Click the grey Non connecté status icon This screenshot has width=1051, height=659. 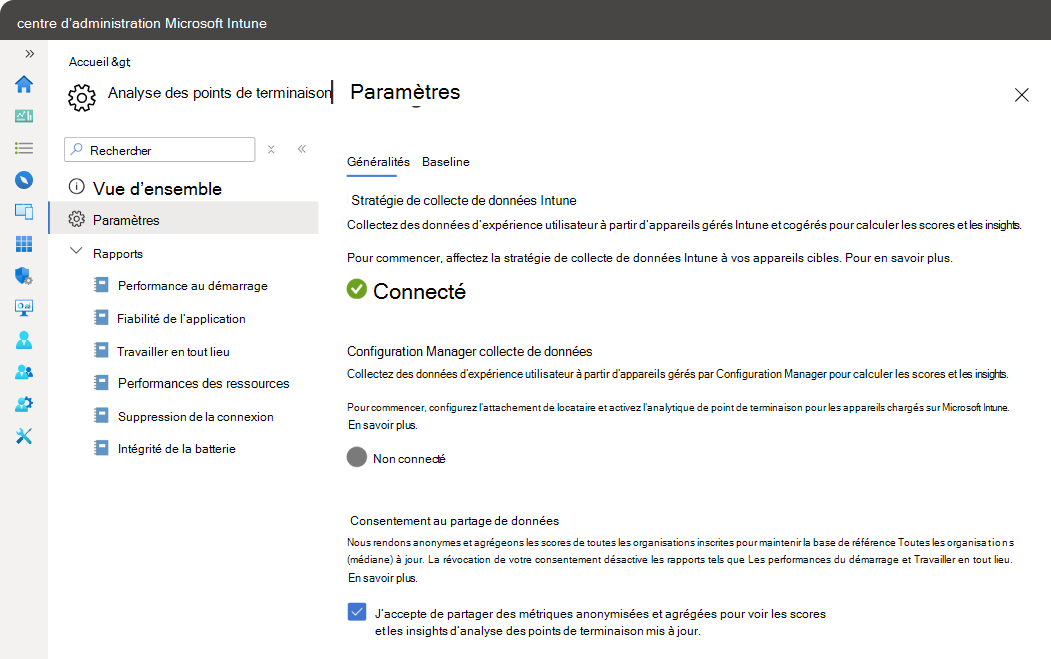tap(357, 457)
